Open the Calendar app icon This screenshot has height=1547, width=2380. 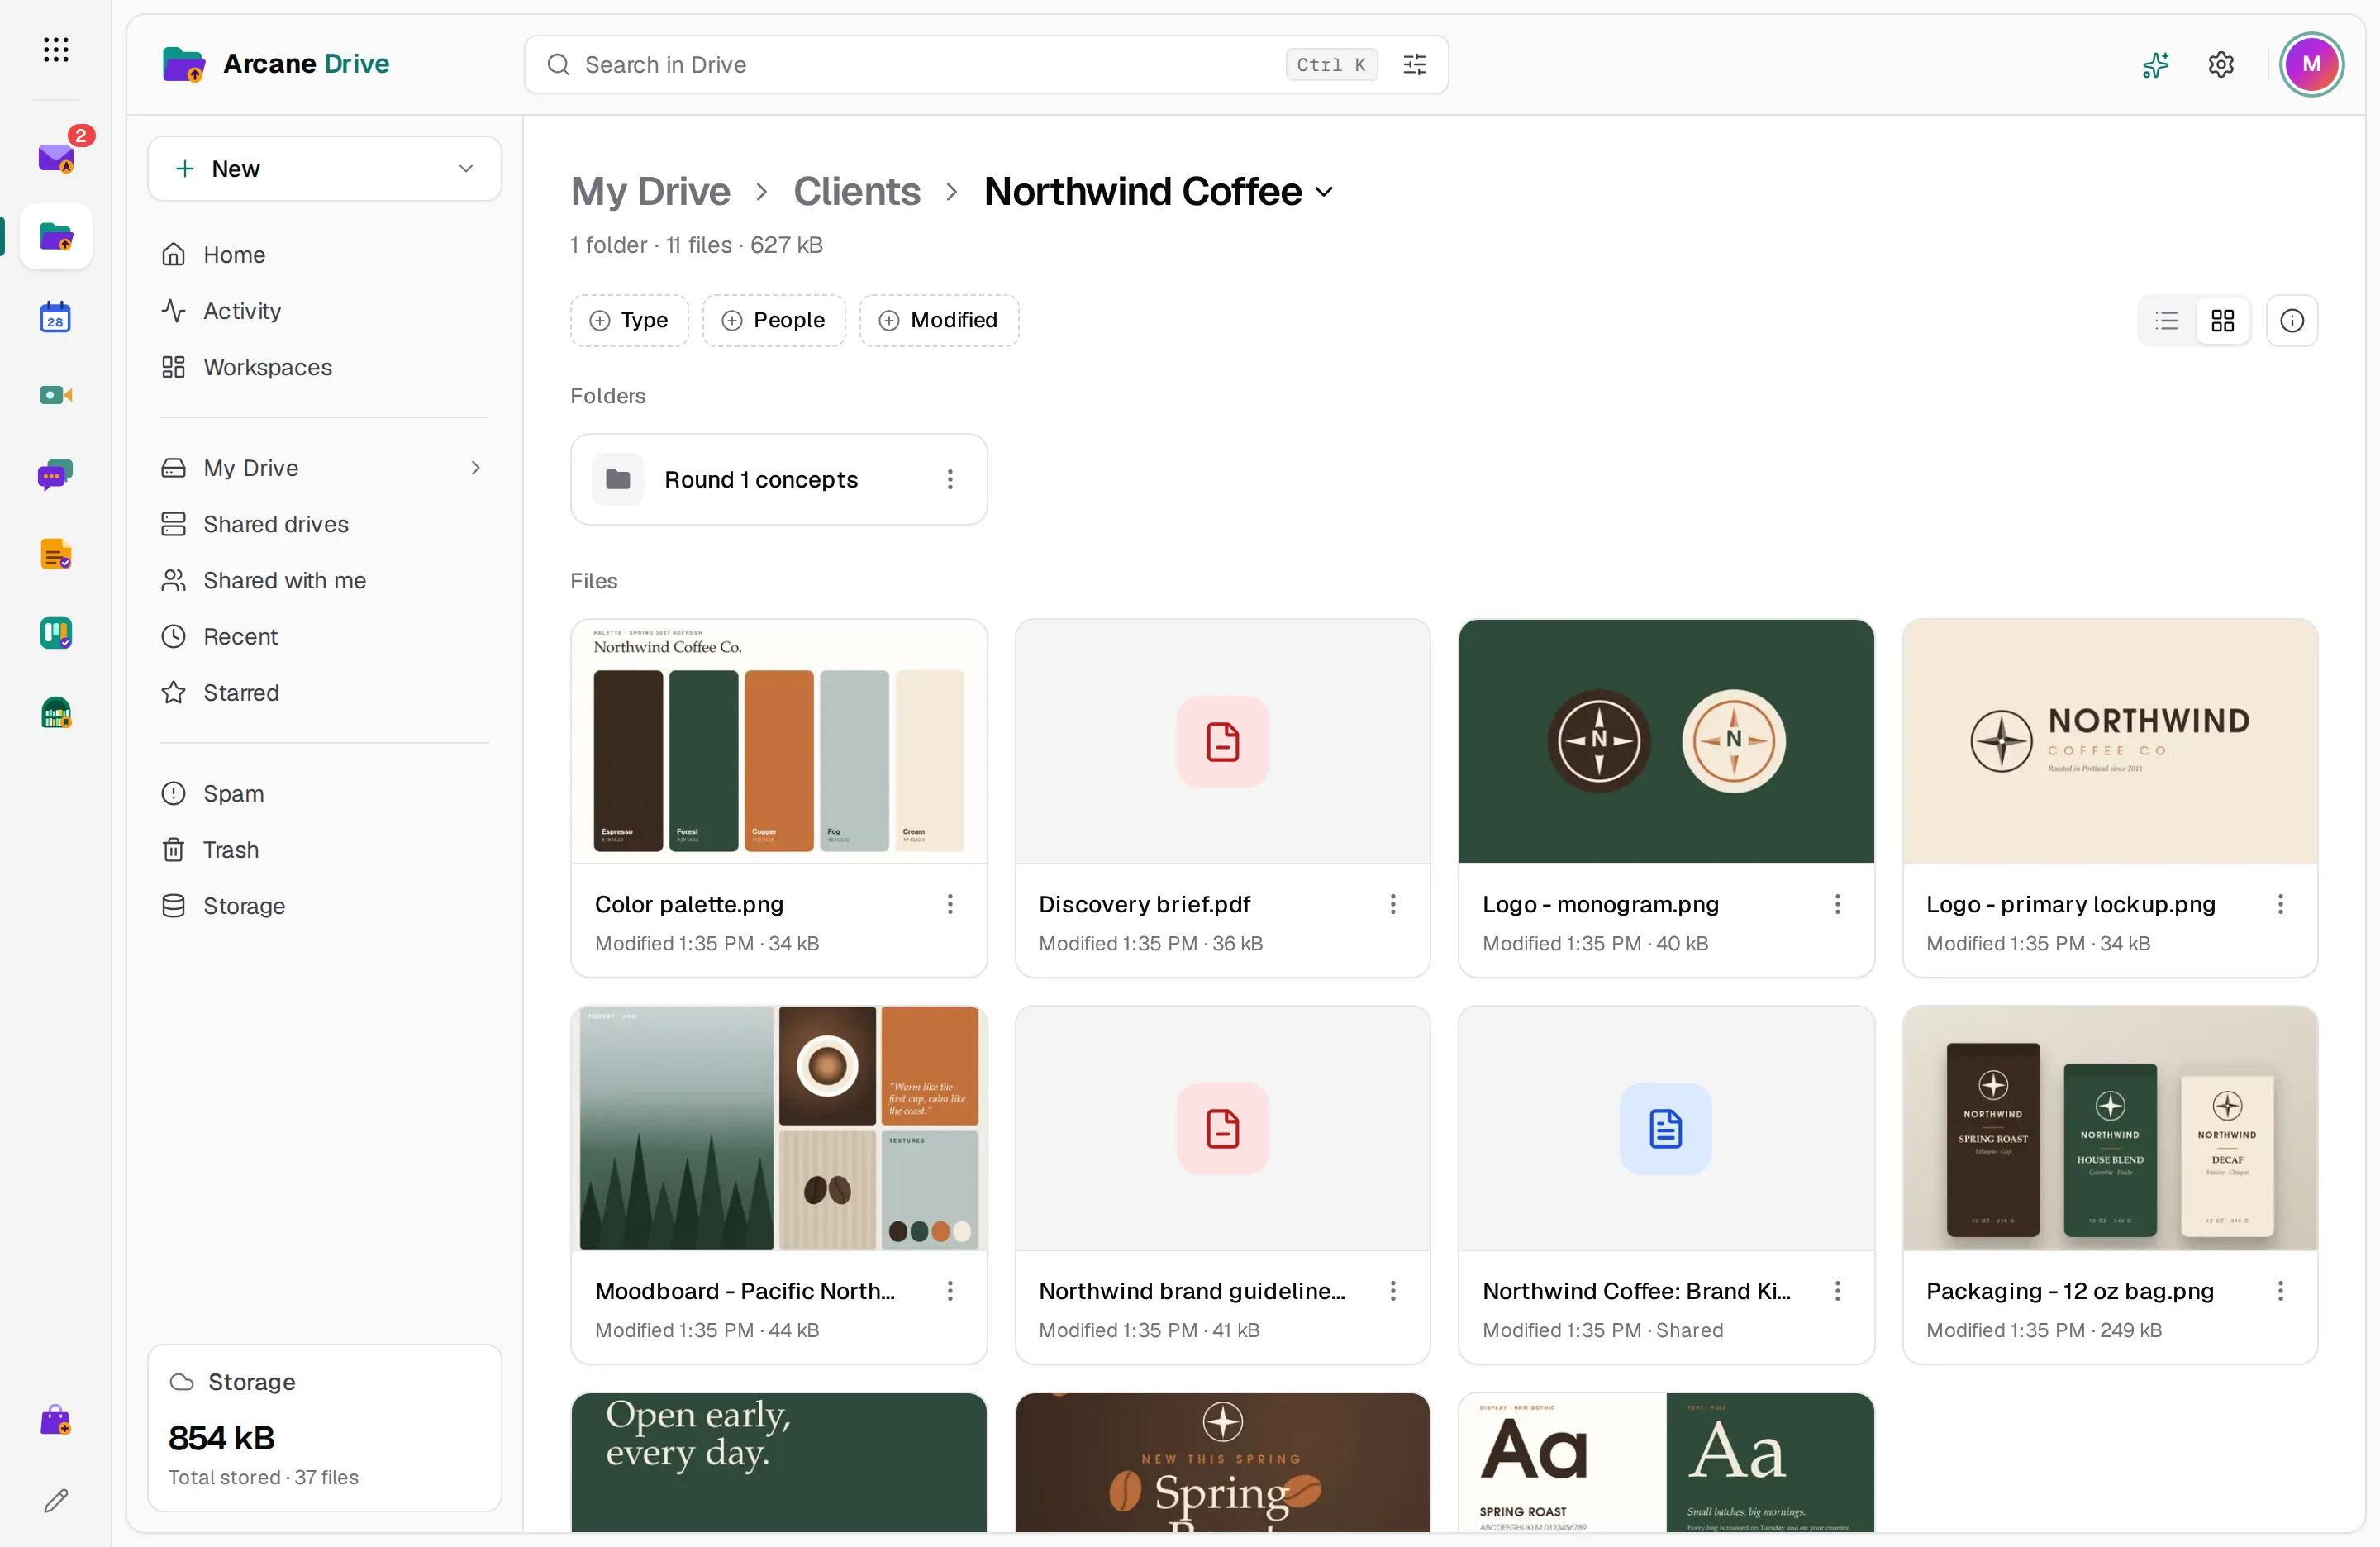(56, 316)
